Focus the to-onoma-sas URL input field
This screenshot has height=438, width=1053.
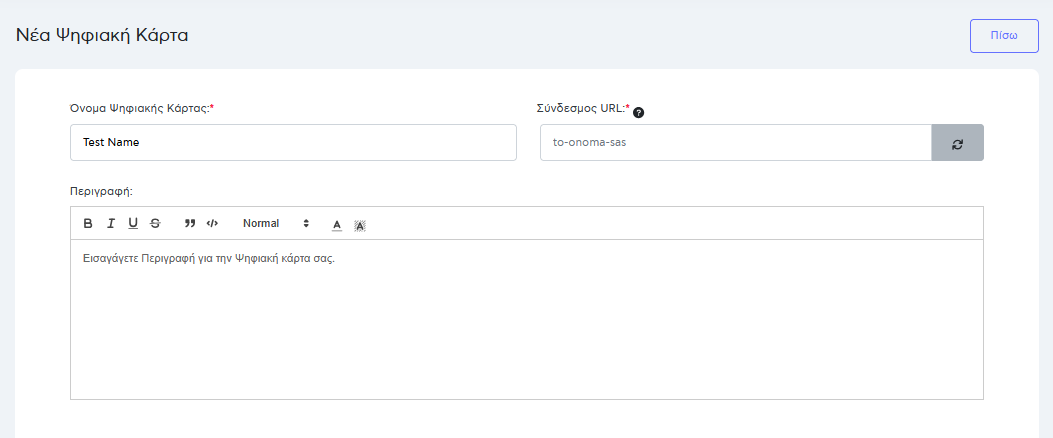(735, 143)
